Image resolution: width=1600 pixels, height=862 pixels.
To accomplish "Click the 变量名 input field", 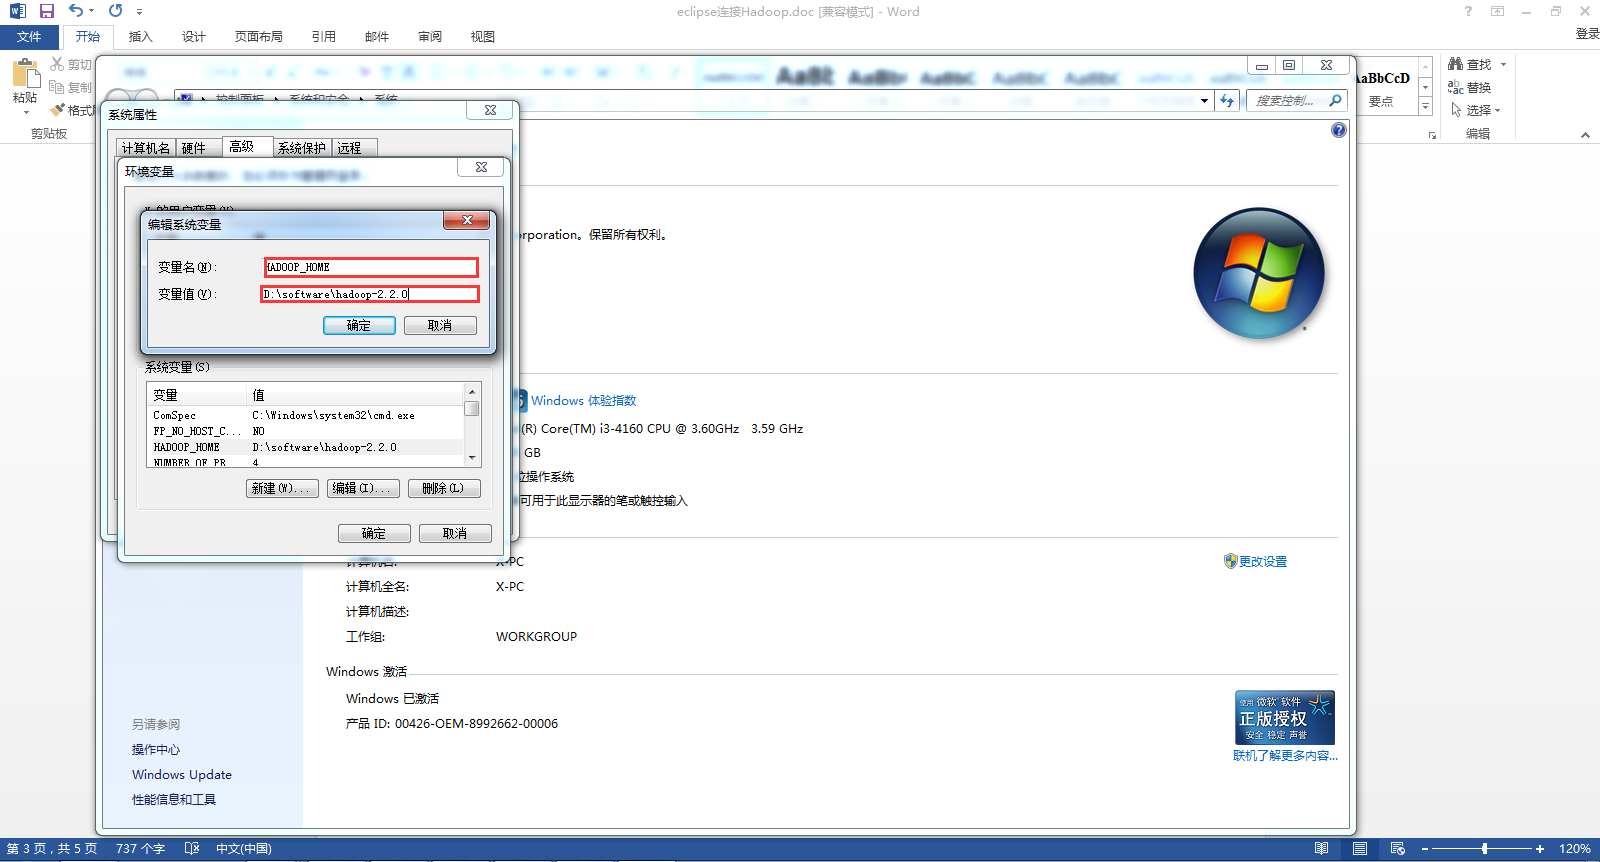I will [x=371, y=267].
